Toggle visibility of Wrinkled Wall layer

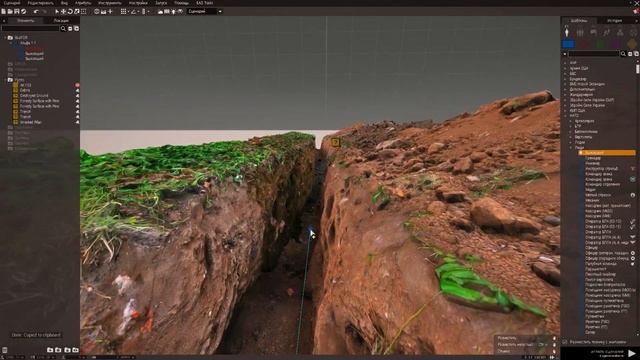click(x=77, y=122)
